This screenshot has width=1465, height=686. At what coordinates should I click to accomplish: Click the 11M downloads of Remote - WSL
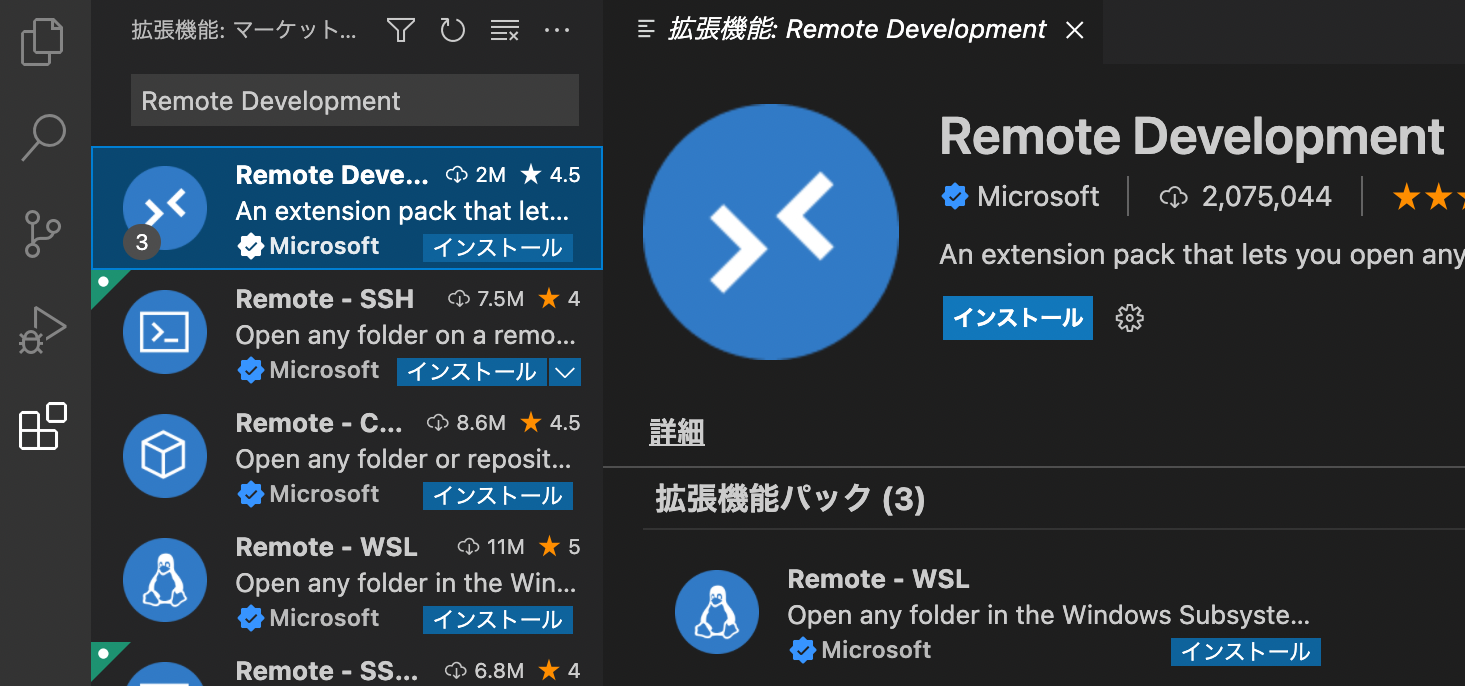click(491, 547)
